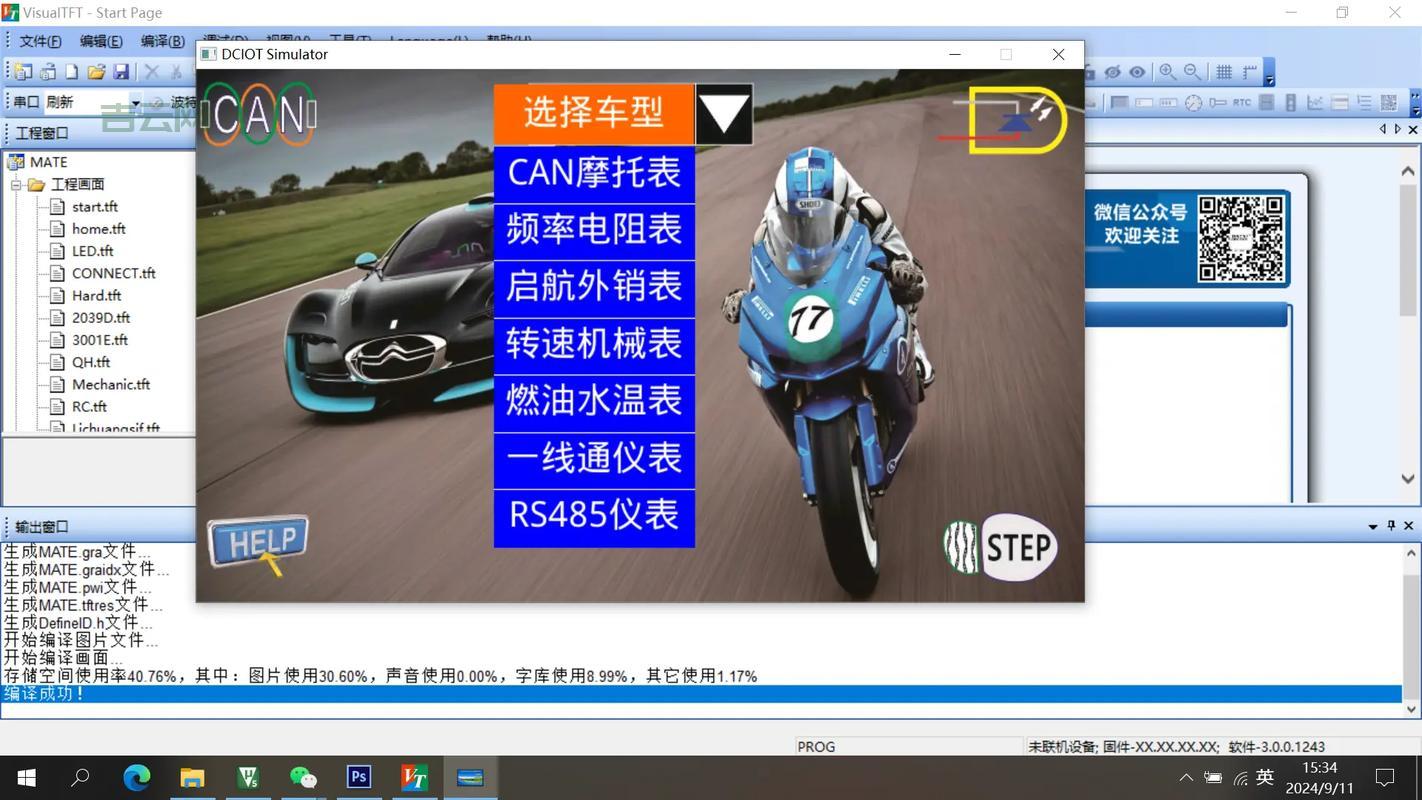Insert a meter gauge control
This screenshot has width=1422, height=800.
1193,102
